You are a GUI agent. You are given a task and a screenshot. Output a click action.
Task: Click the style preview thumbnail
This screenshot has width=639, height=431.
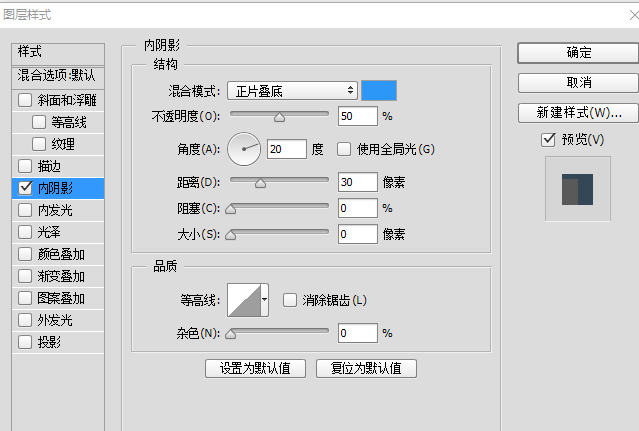point(578,189)
